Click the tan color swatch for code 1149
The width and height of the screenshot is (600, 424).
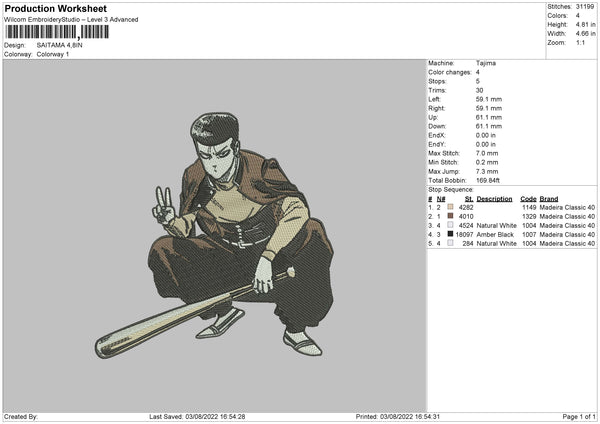450,207
